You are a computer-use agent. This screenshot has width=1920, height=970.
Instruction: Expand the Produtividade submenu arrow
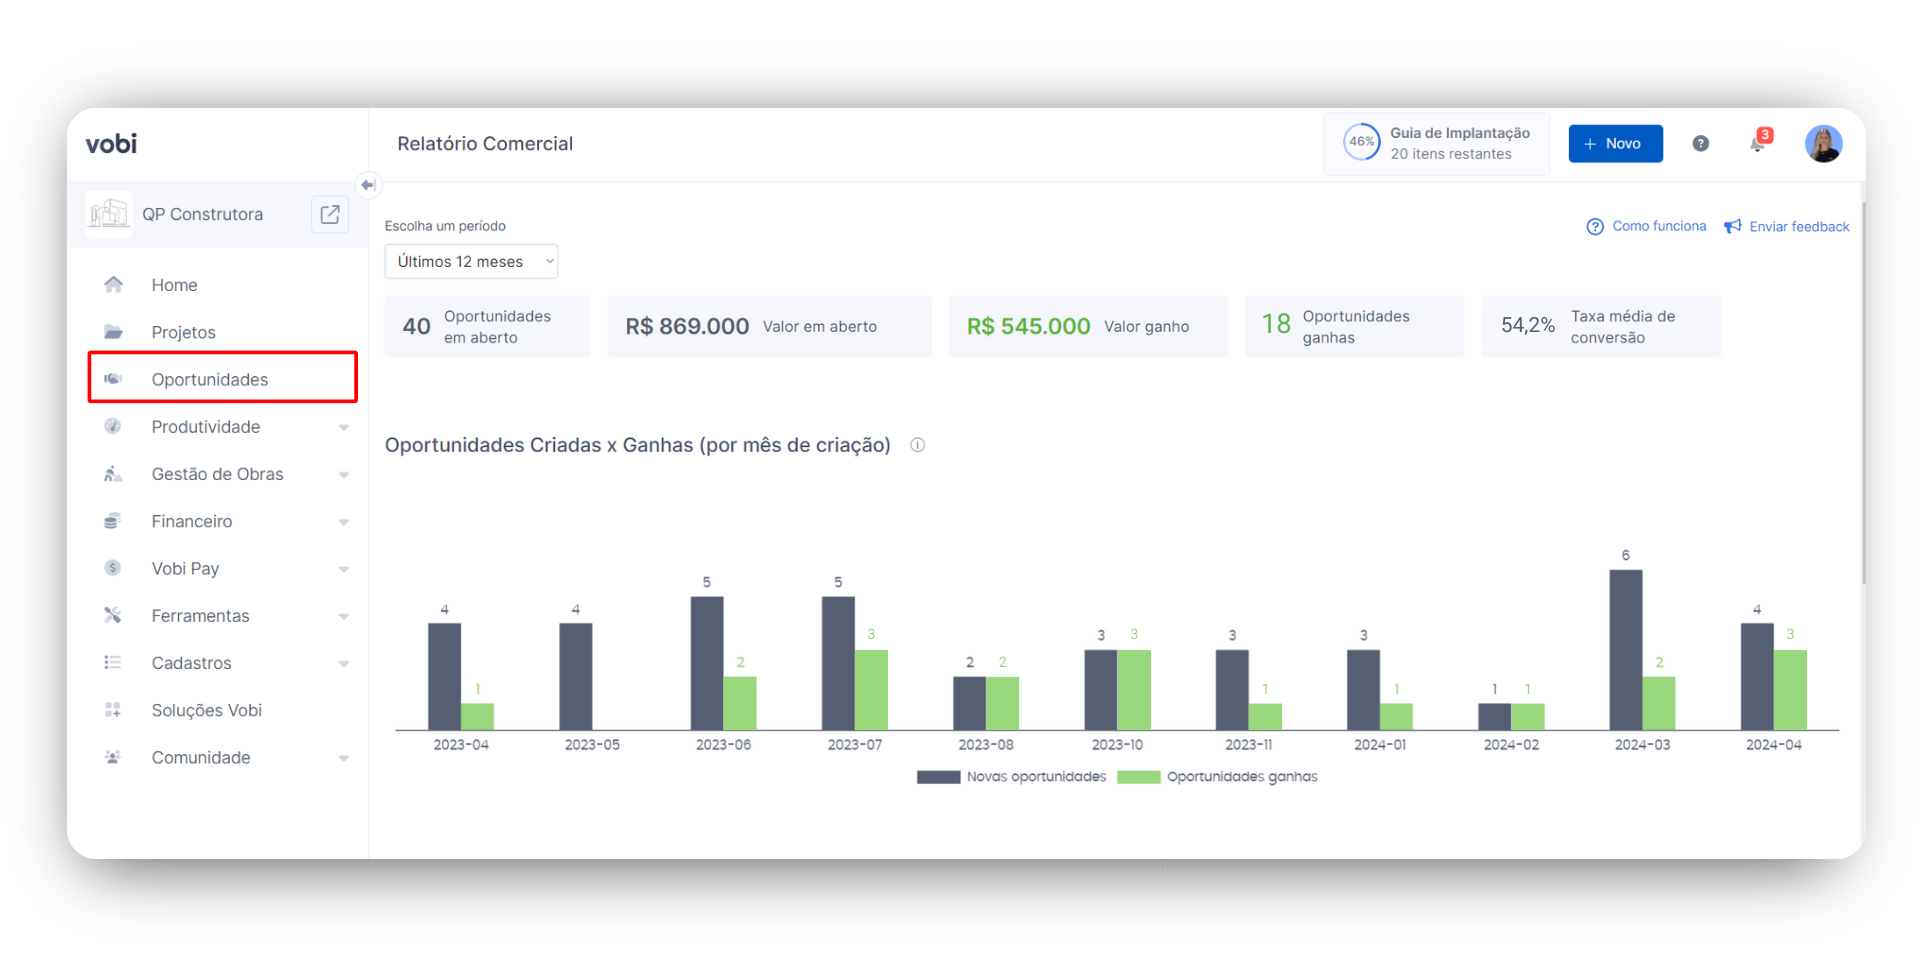[344, 428]
